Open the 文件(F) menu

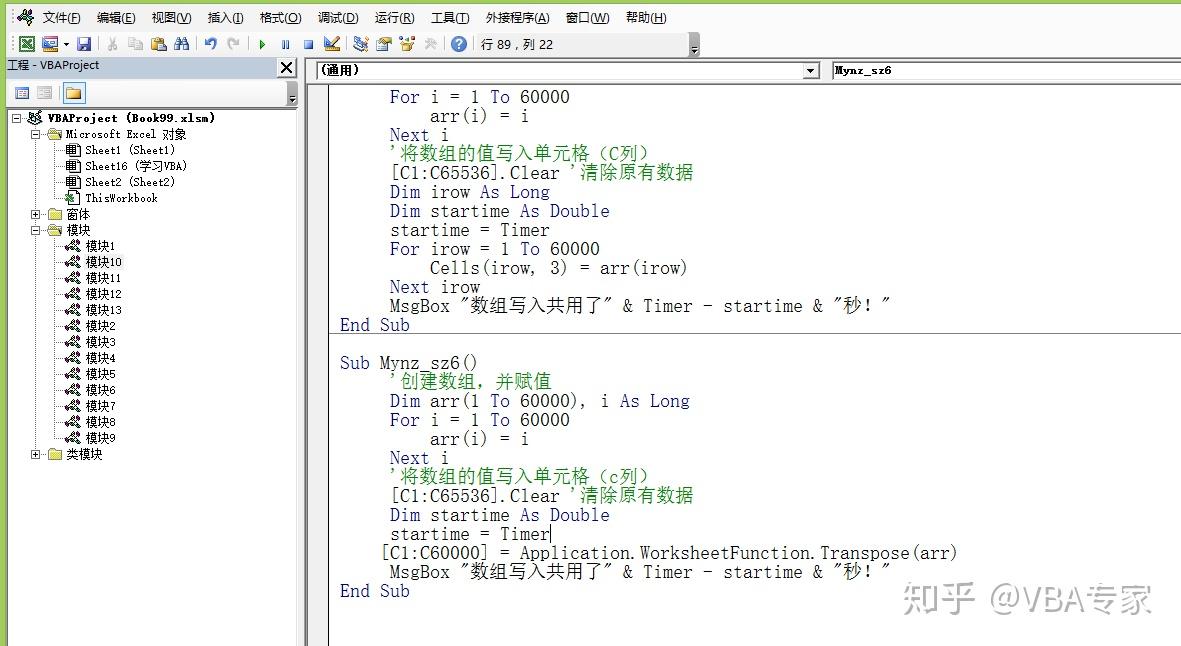(61, 17)
